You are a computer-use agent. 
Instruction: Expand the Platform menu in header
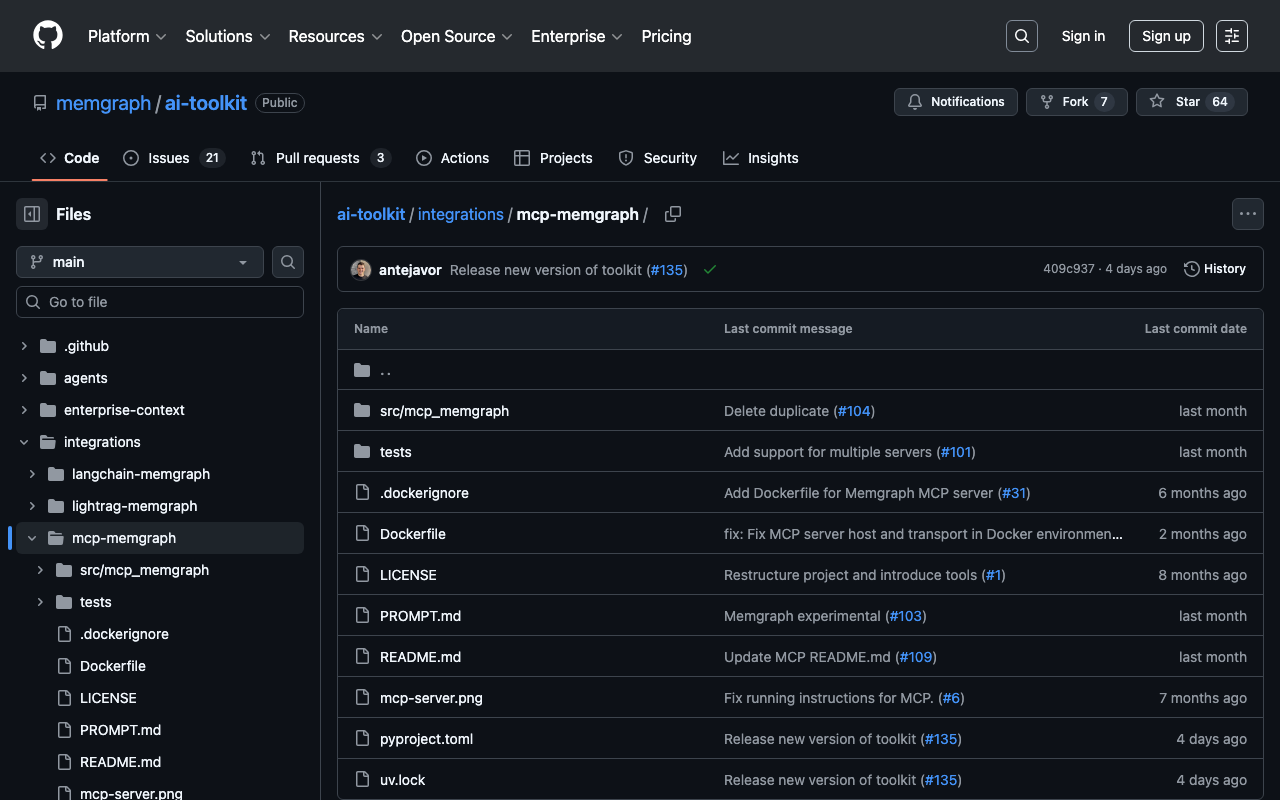[127, 36]
